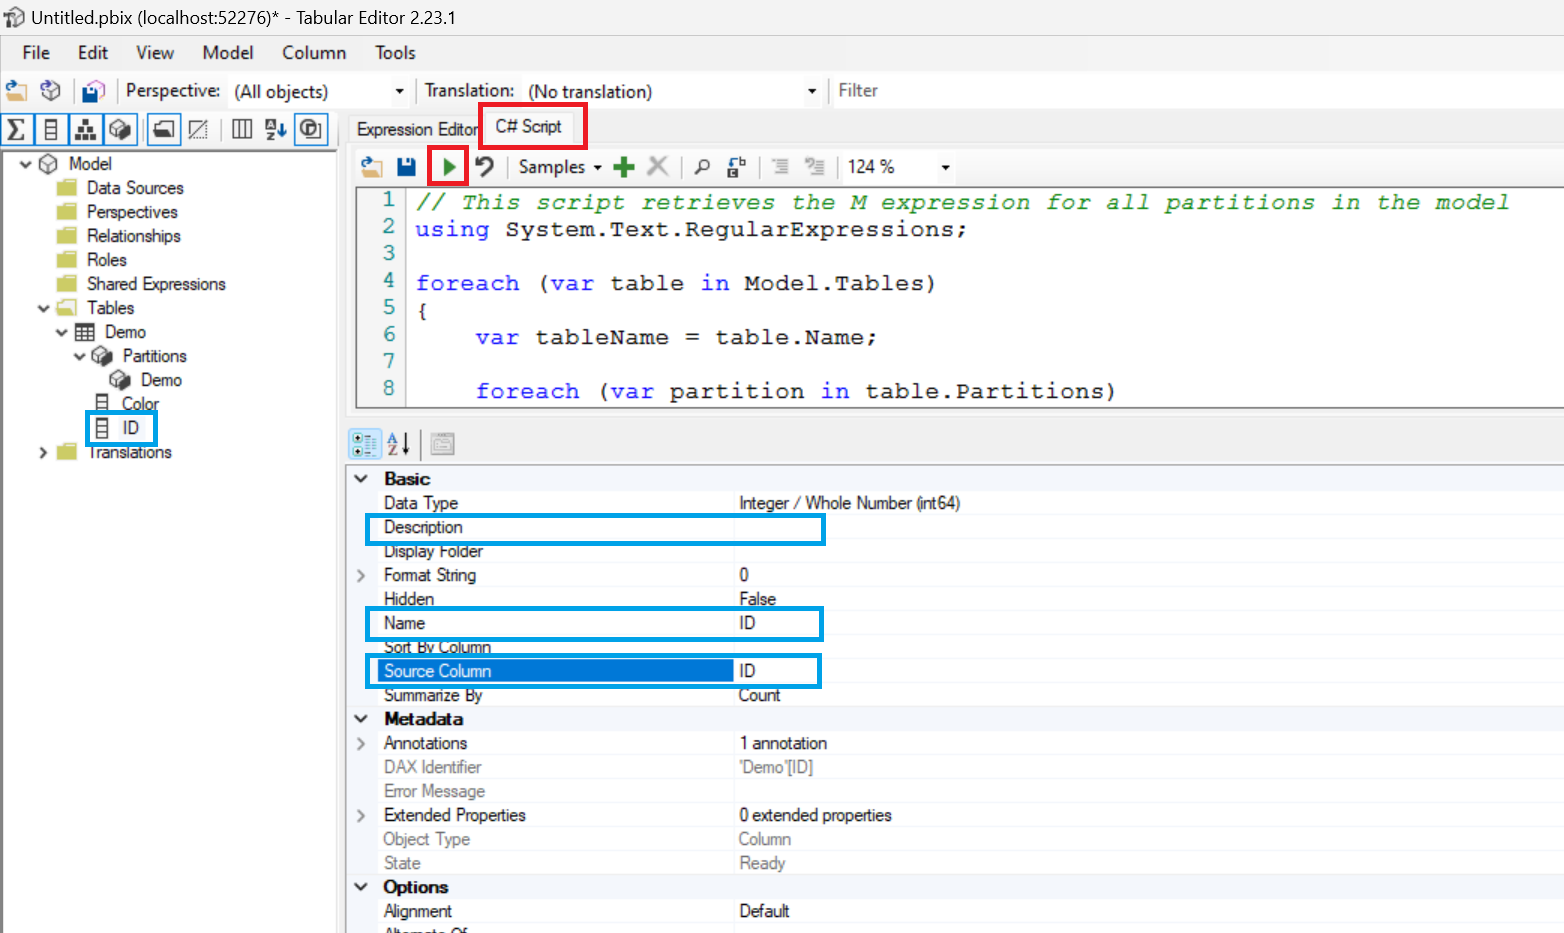Click the undo arrow in the script toolbar

pos(485,167)
